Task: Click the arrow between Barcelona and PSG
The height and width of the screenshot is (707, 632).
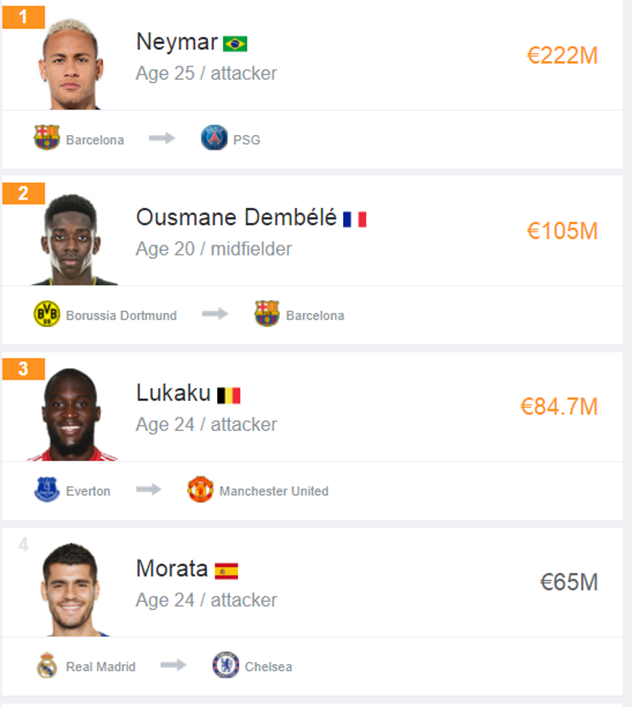Action: [162, 138]
